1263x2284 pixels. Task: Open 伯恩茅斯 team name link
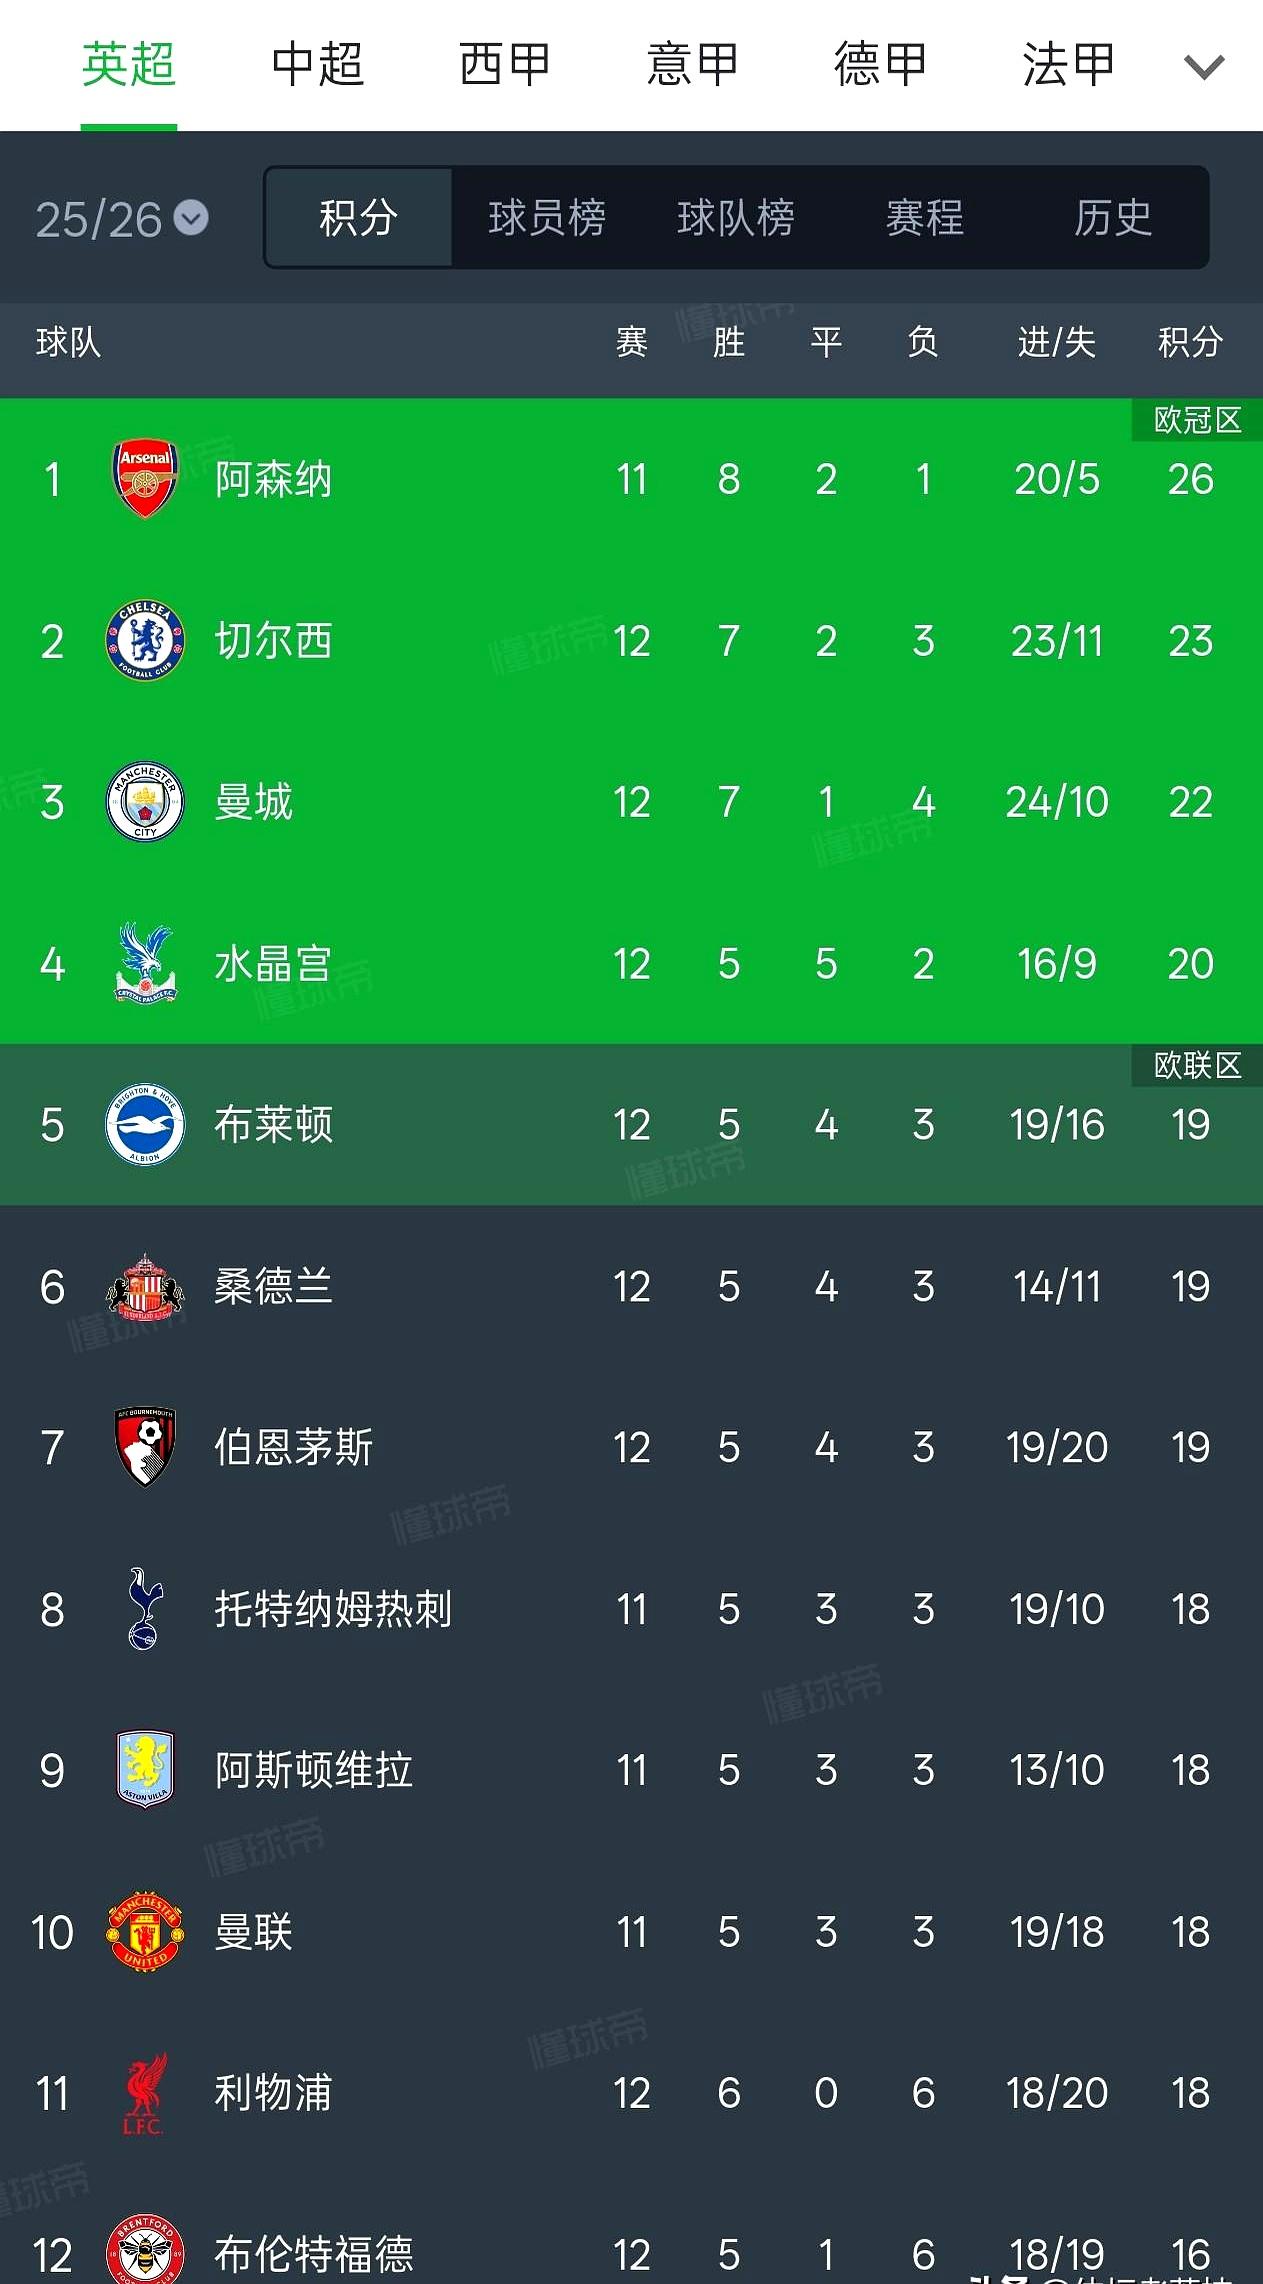tap(293, 1447)
